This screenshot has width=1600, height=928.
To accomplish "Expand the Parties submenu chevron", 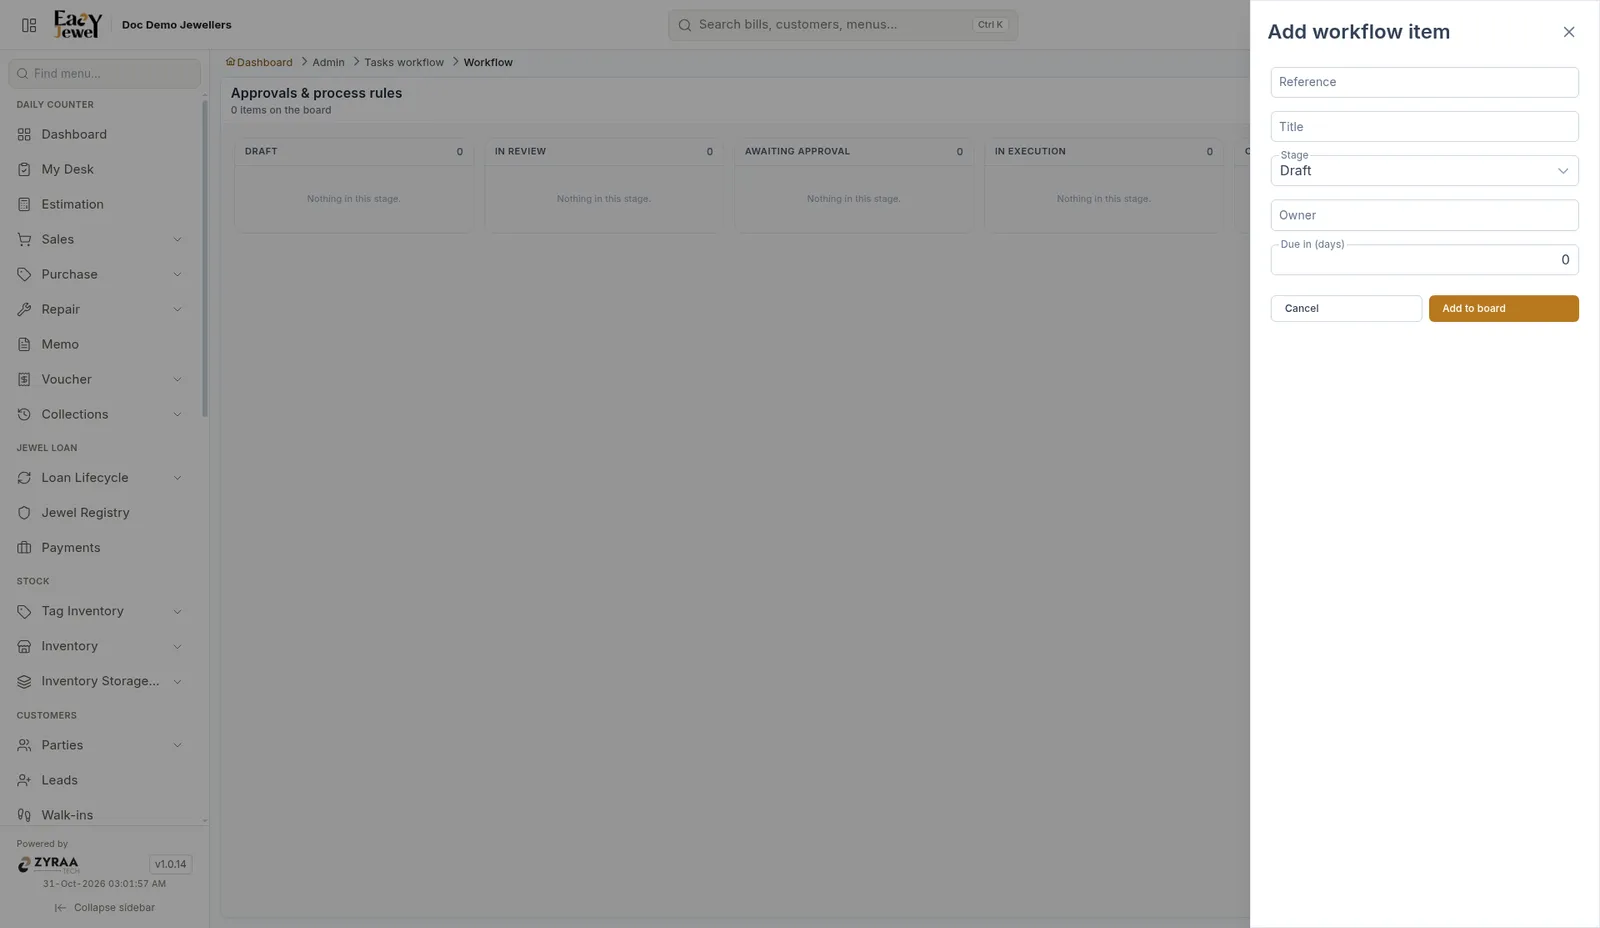I will point(178,745).
